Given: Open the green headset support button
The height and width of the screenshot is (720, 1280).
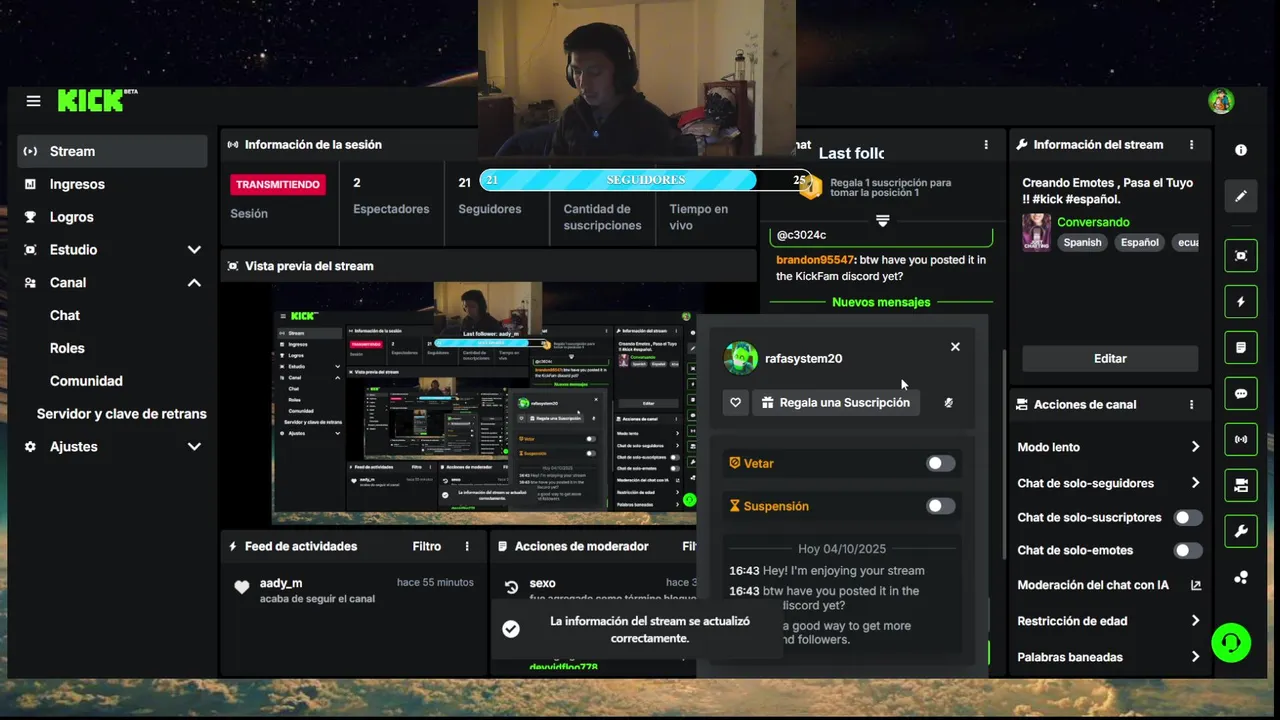Looking at the screenshot, I should [x=1231, y=642].
